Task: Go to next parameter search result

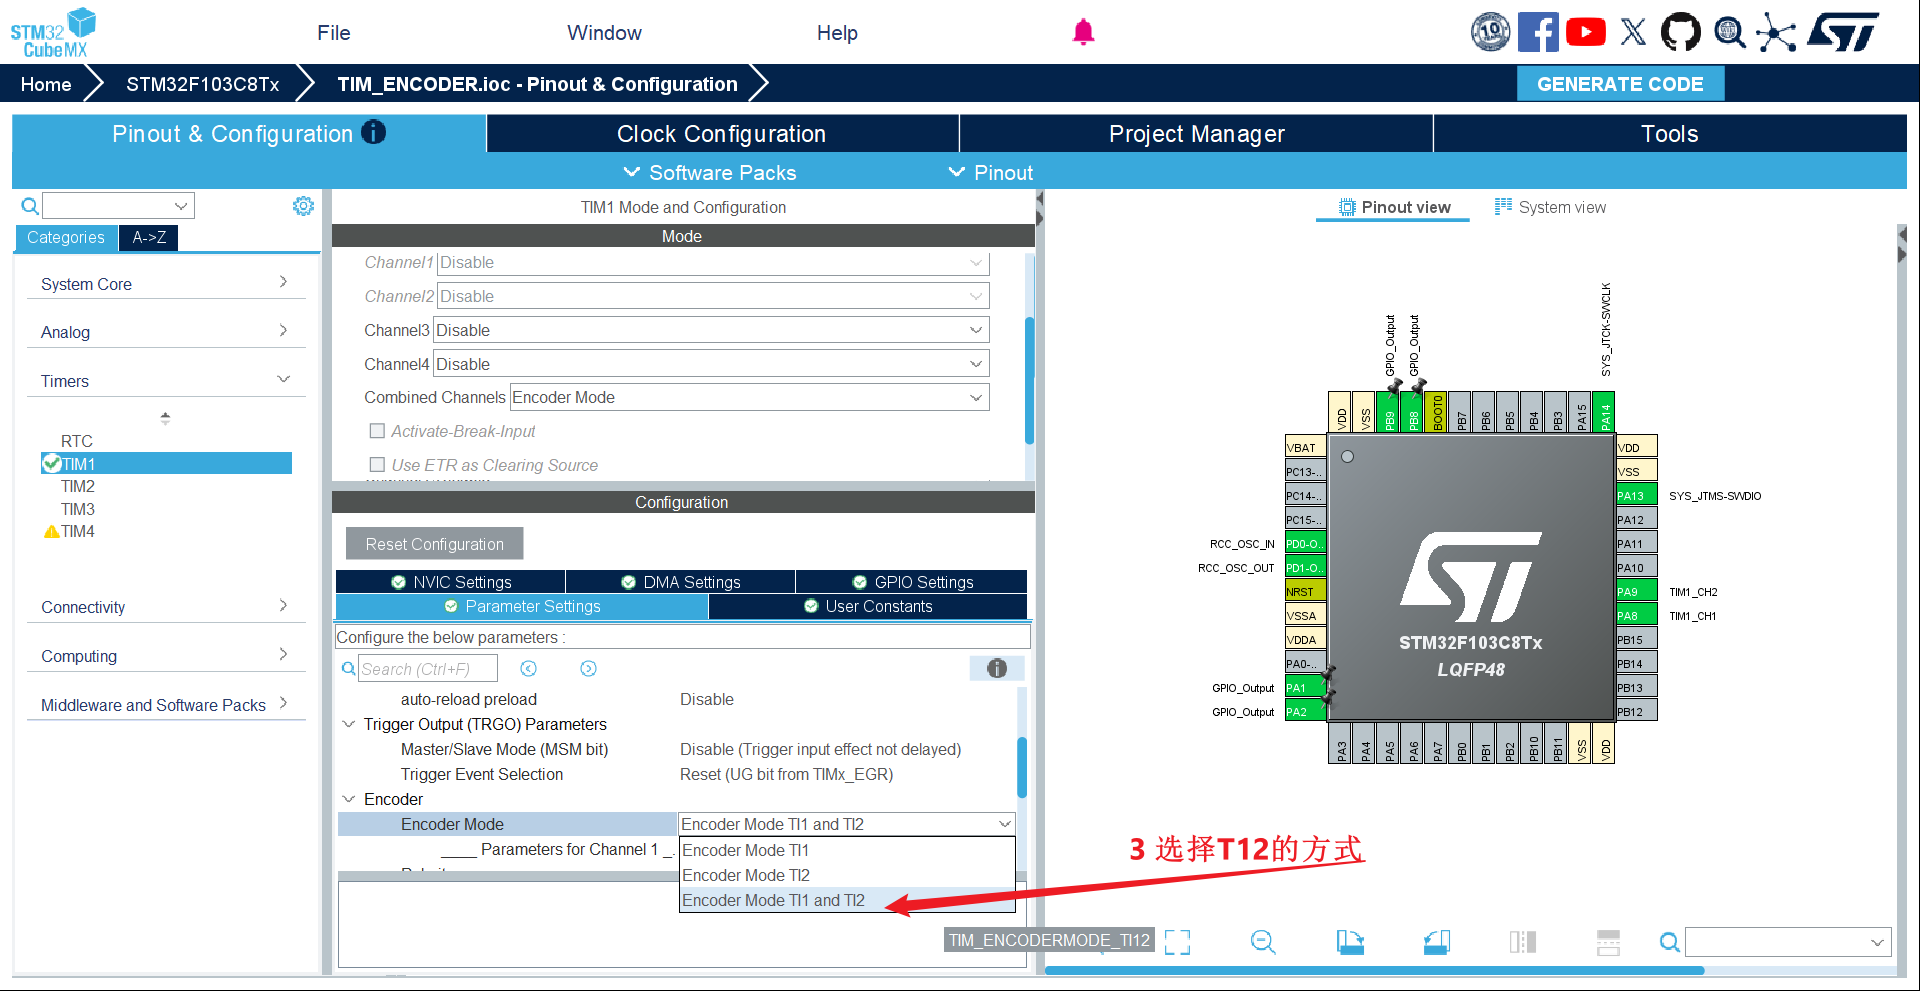Action: [589, 668]
